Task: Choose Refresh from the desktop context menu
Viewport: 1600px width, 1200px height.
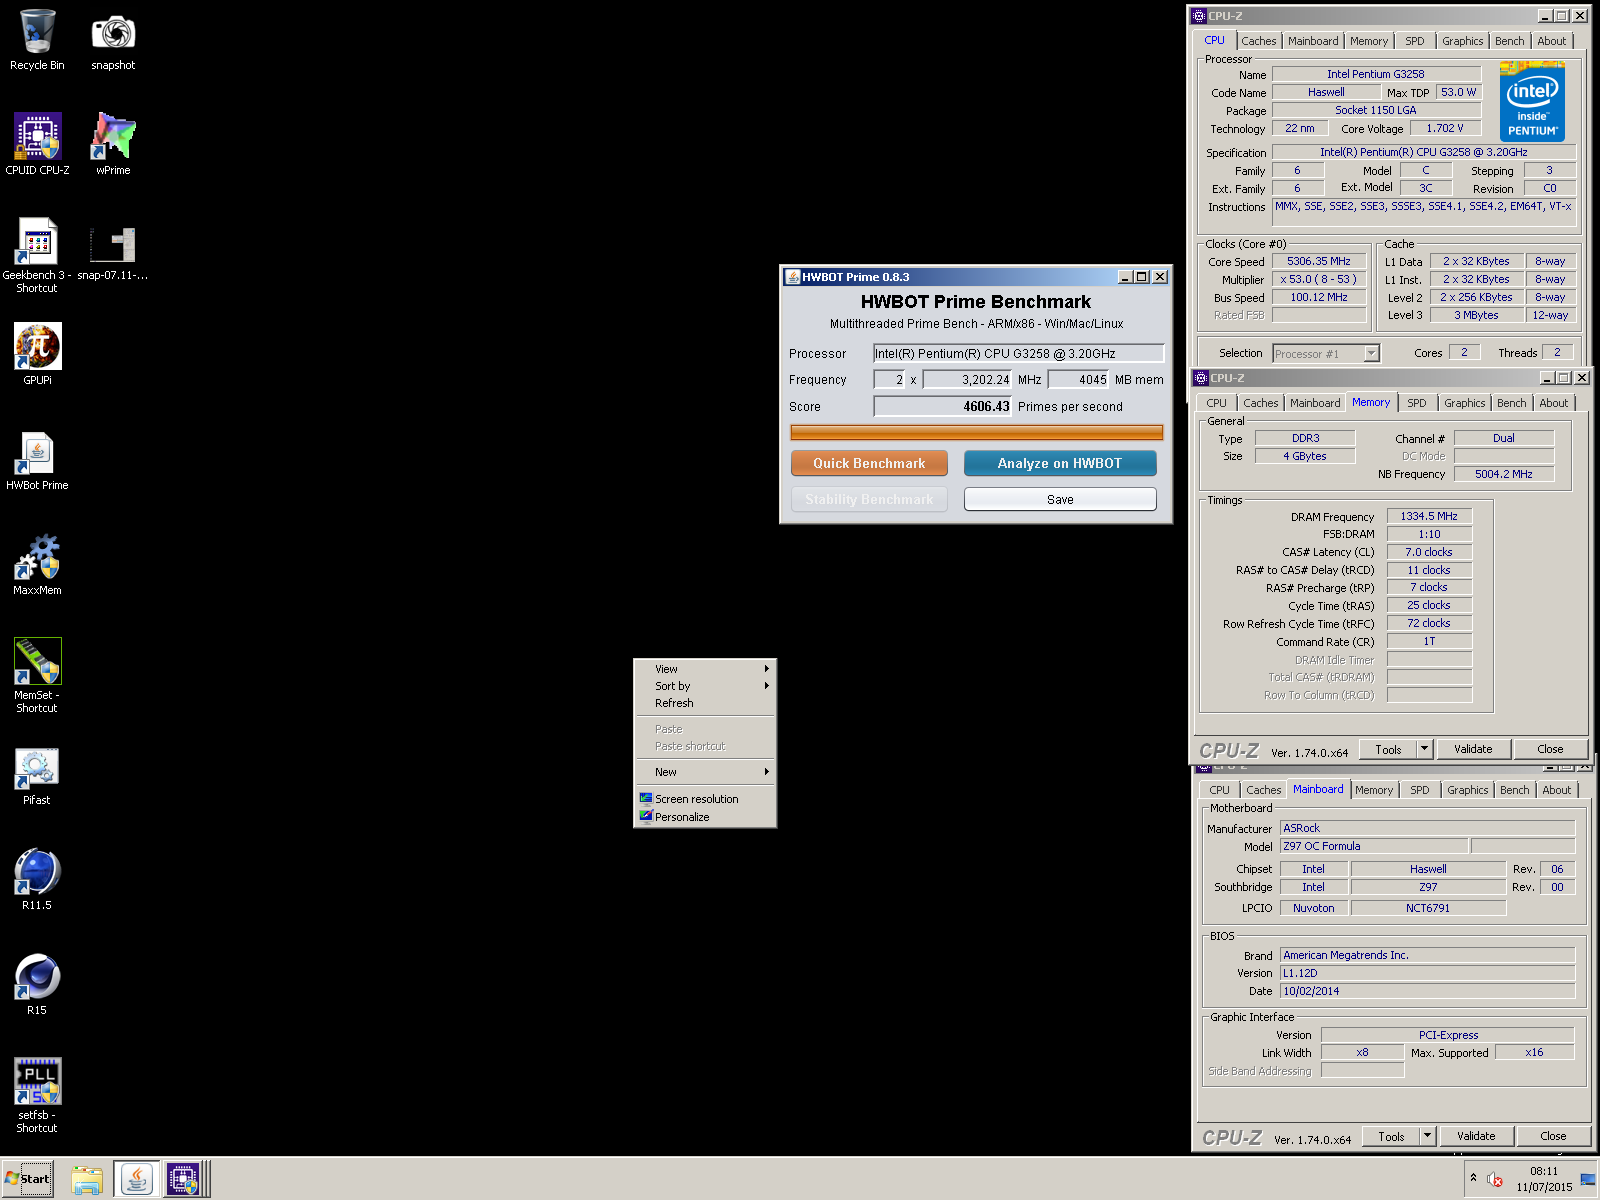Action: point(705,703)
